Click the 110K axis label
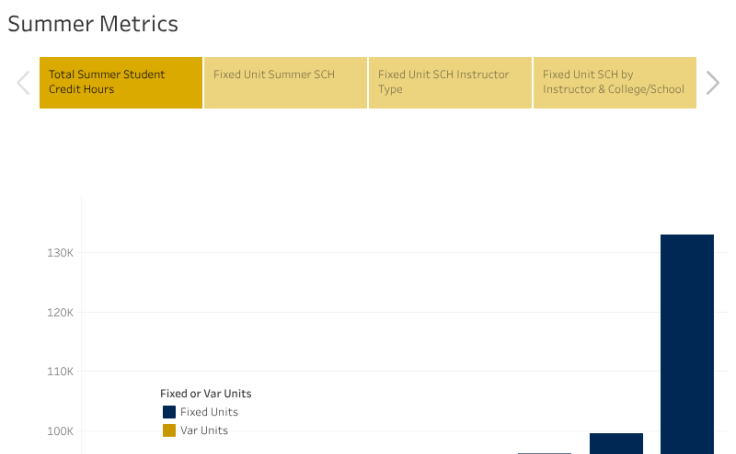Image resolution: width=736 pixels, height=454 pixels. click(x=59, y=372)
